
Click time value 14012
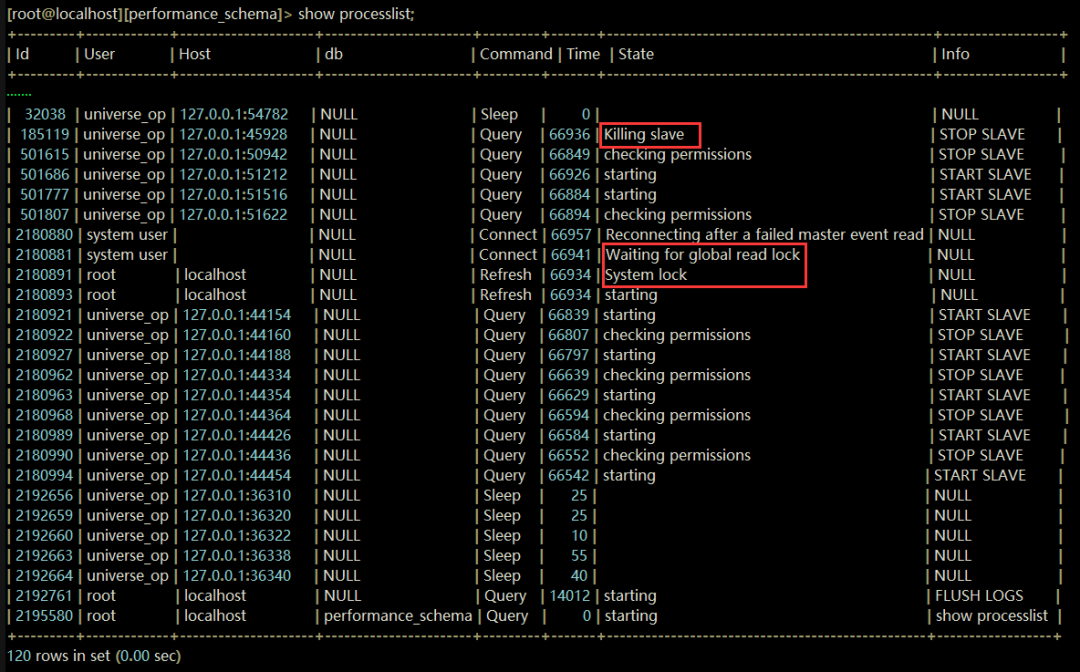569,596
